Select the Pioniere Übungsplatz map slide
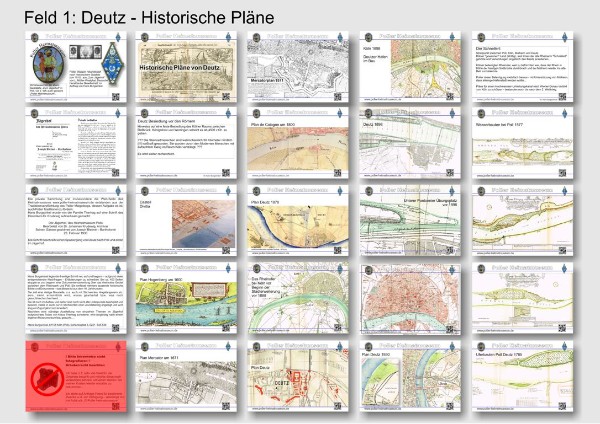Screen dimensions: 600x424 point(410,220)
